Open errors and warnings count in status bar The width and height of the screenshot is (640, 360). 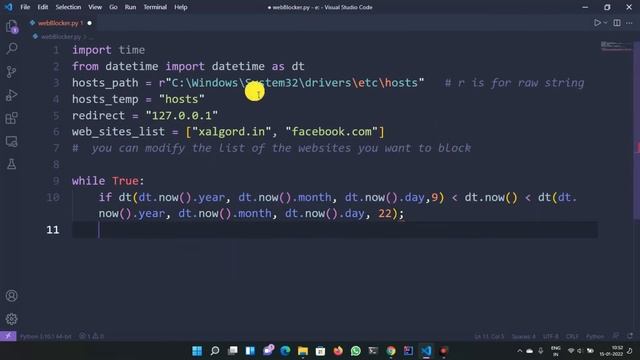[91, 337]
